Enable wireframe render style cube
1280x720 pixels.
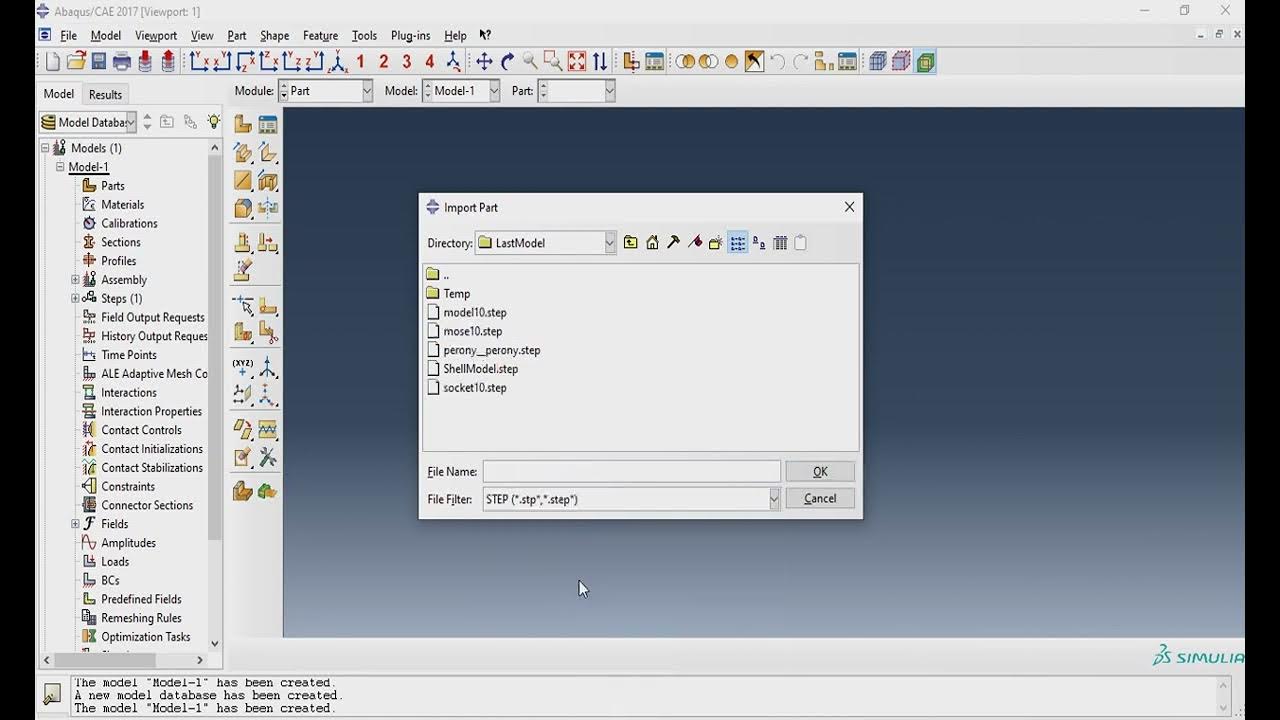[878, 62]
